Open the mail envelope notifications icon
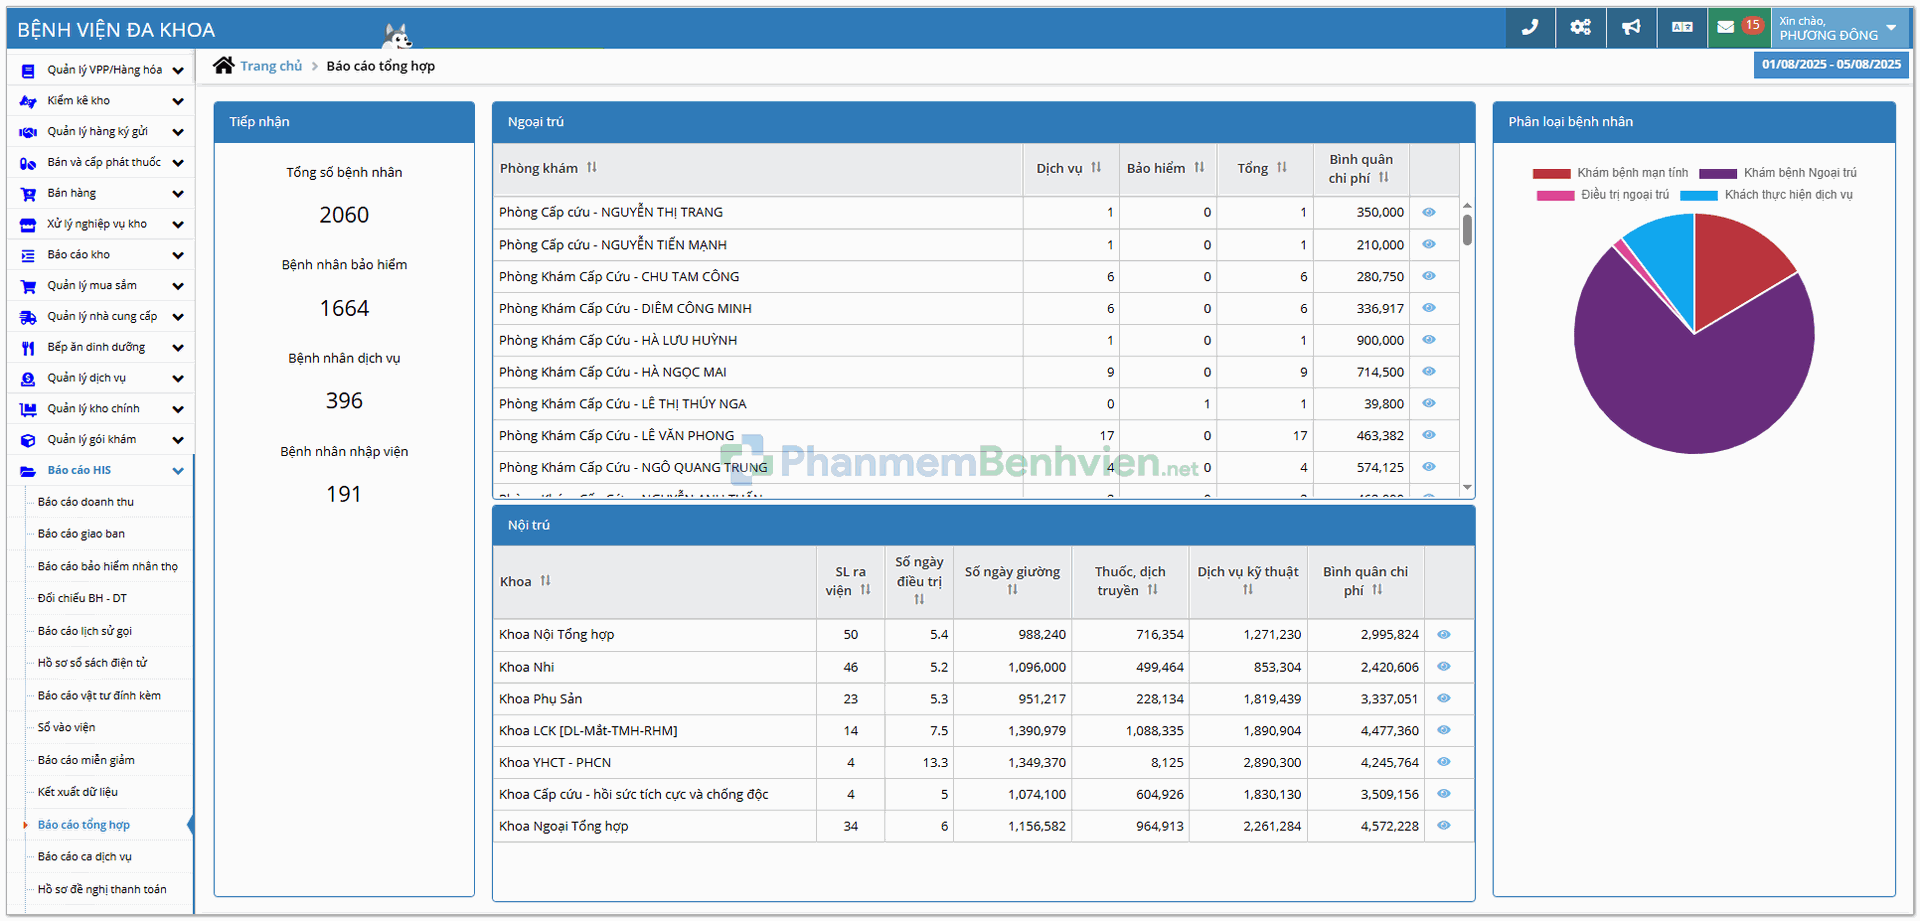The width and height of the screenshot is (1920, 921). [1726, 27]
